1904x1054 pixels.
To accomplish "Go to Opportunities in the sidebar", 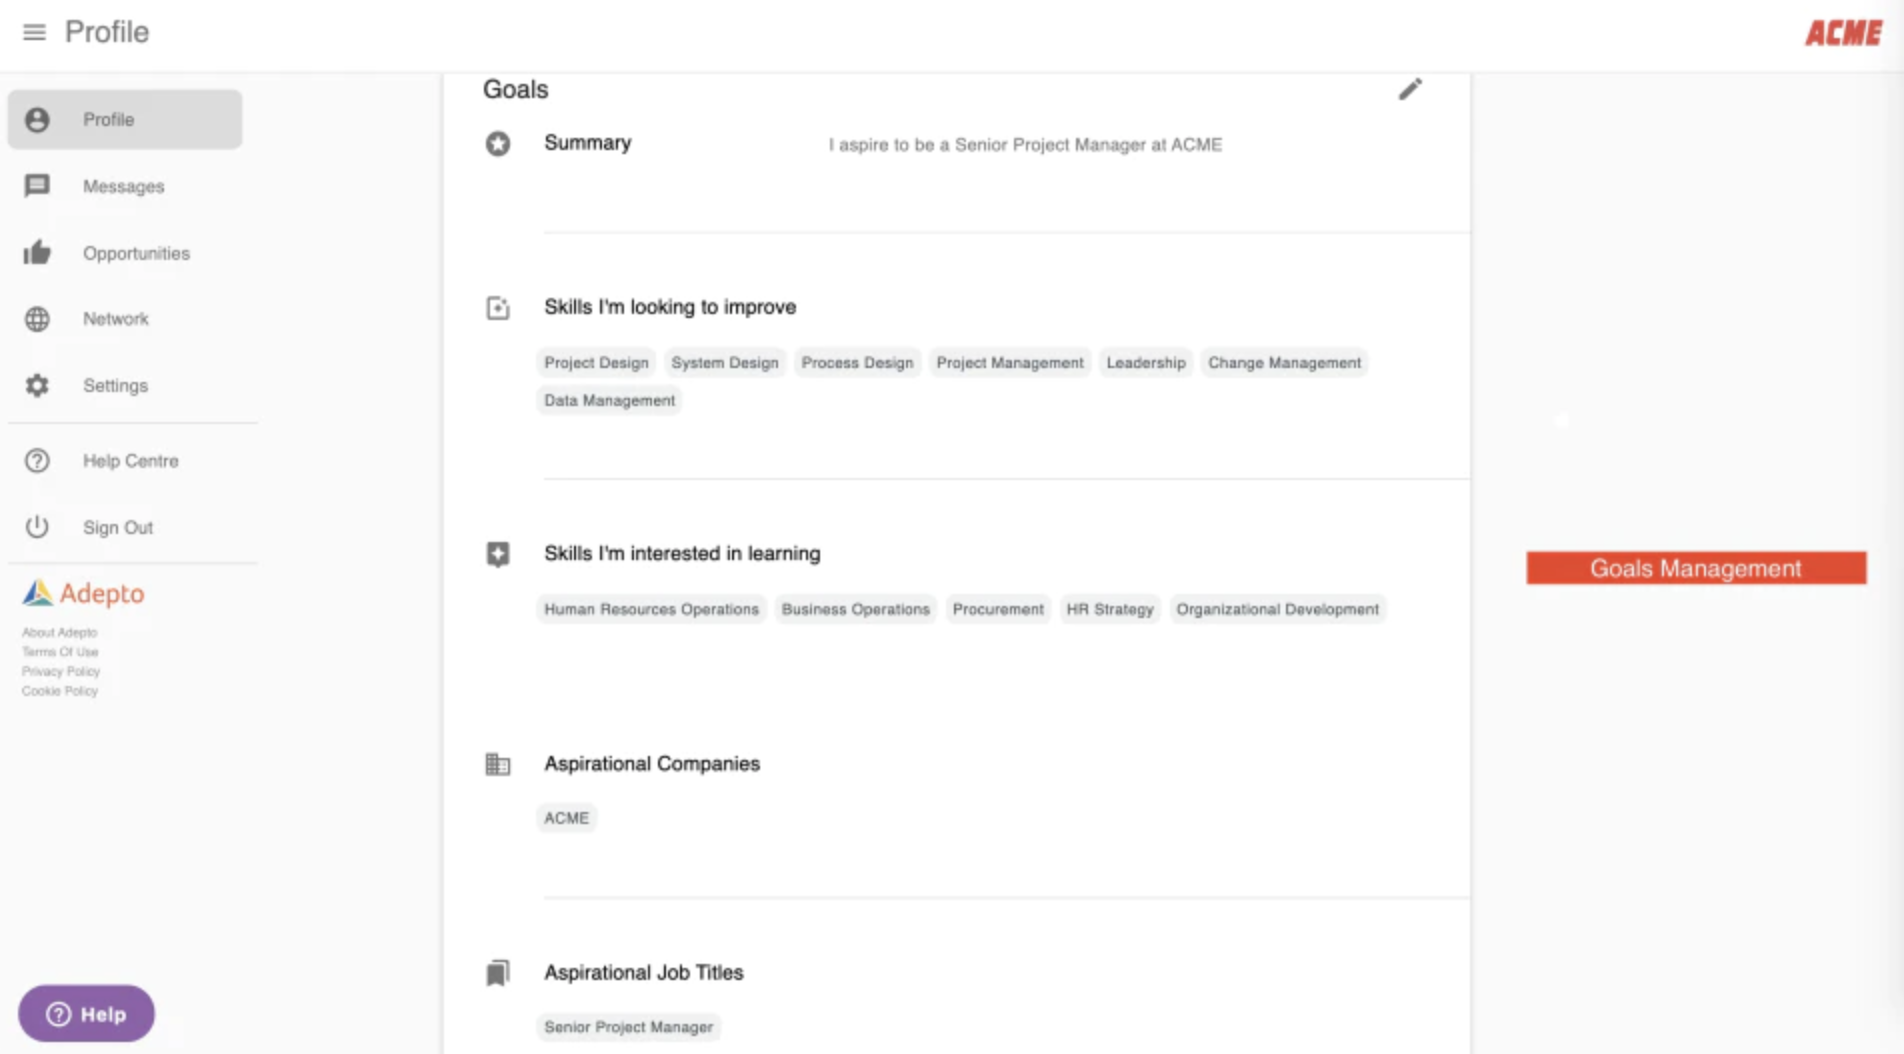I will (x=136, y=254).
